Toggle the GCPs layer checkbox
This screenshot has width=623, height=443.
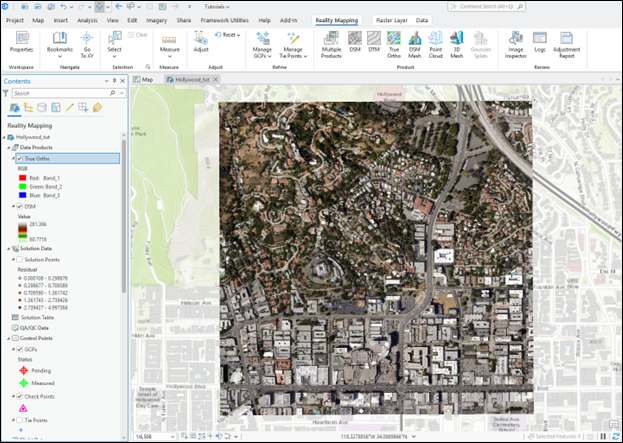(x=19, y=349)
